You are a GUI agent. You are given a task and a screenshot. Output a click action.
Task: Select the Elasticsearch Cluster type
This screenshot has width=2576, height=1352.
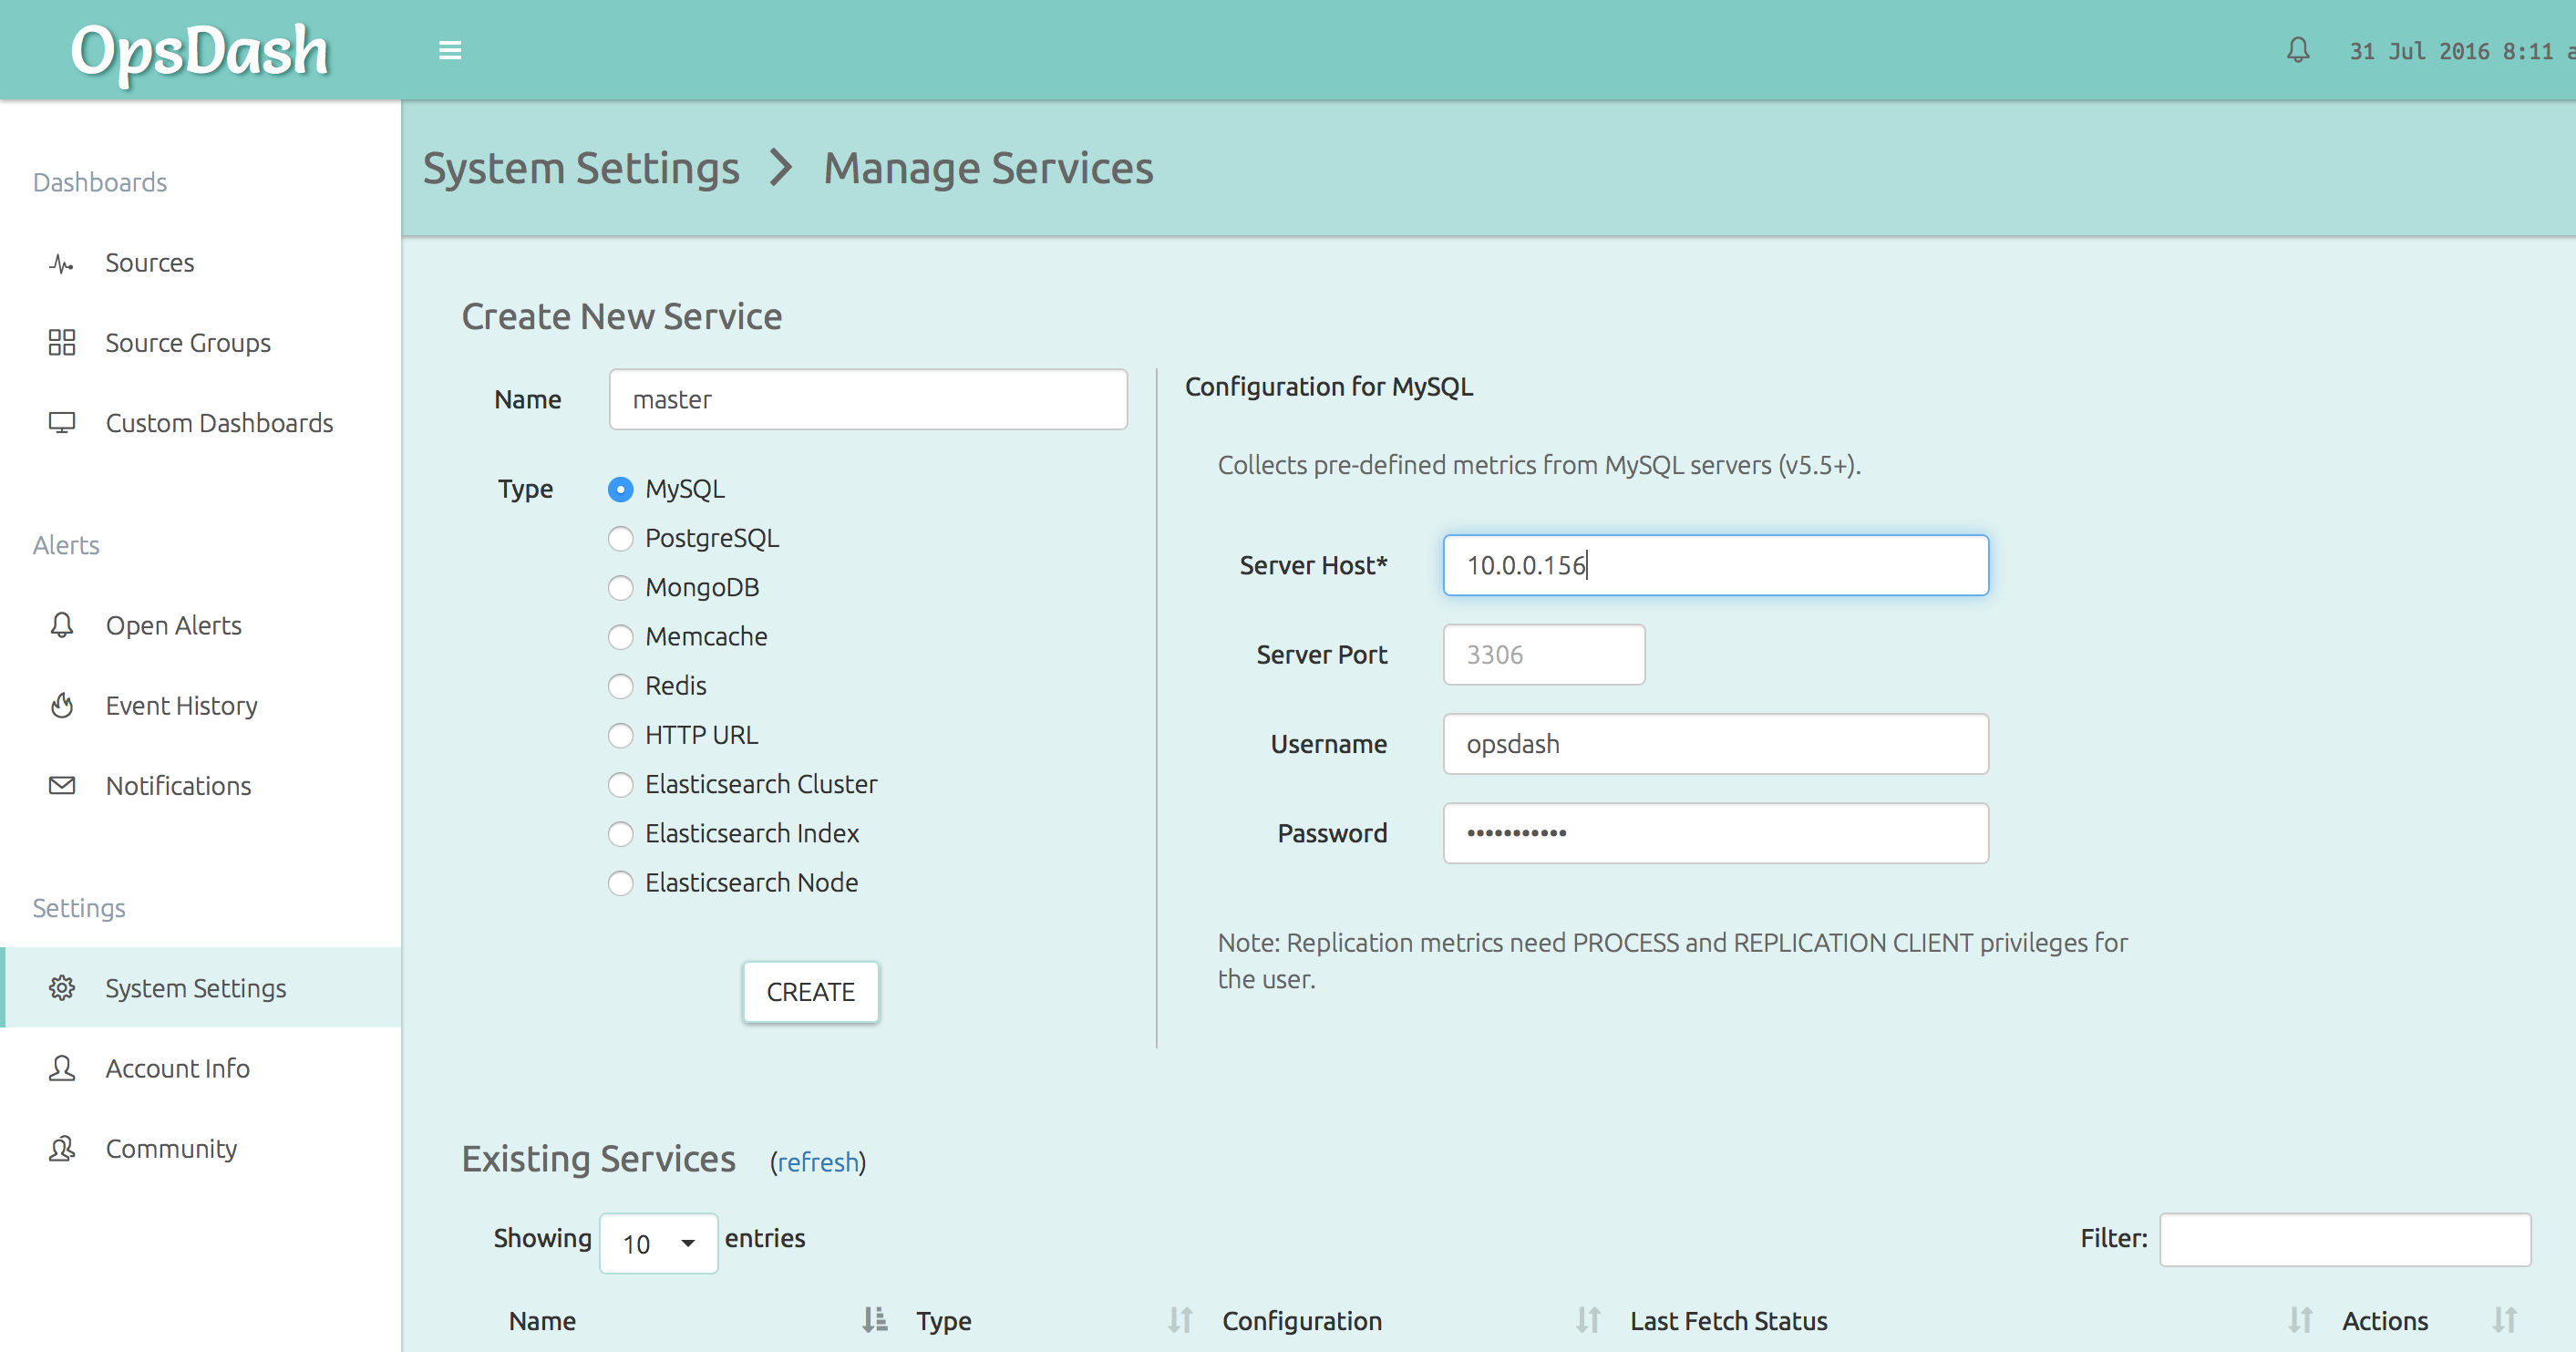621,785
